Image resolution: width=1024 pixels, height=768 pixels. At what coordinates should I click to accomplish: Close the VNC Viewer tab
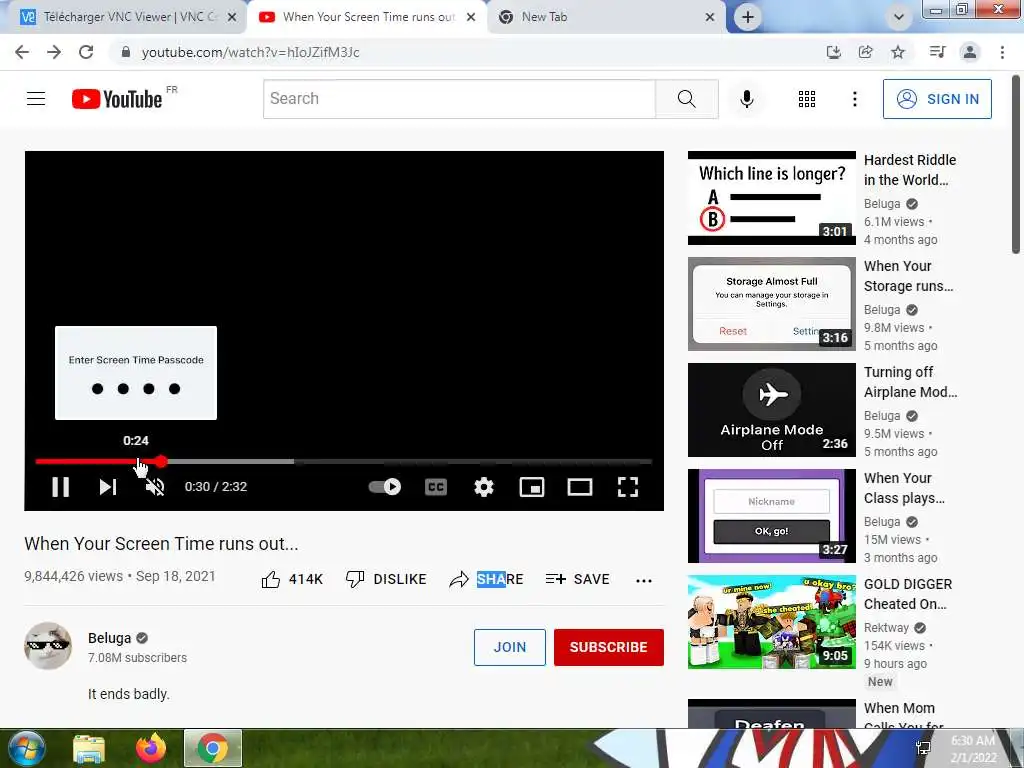(232, 18)
